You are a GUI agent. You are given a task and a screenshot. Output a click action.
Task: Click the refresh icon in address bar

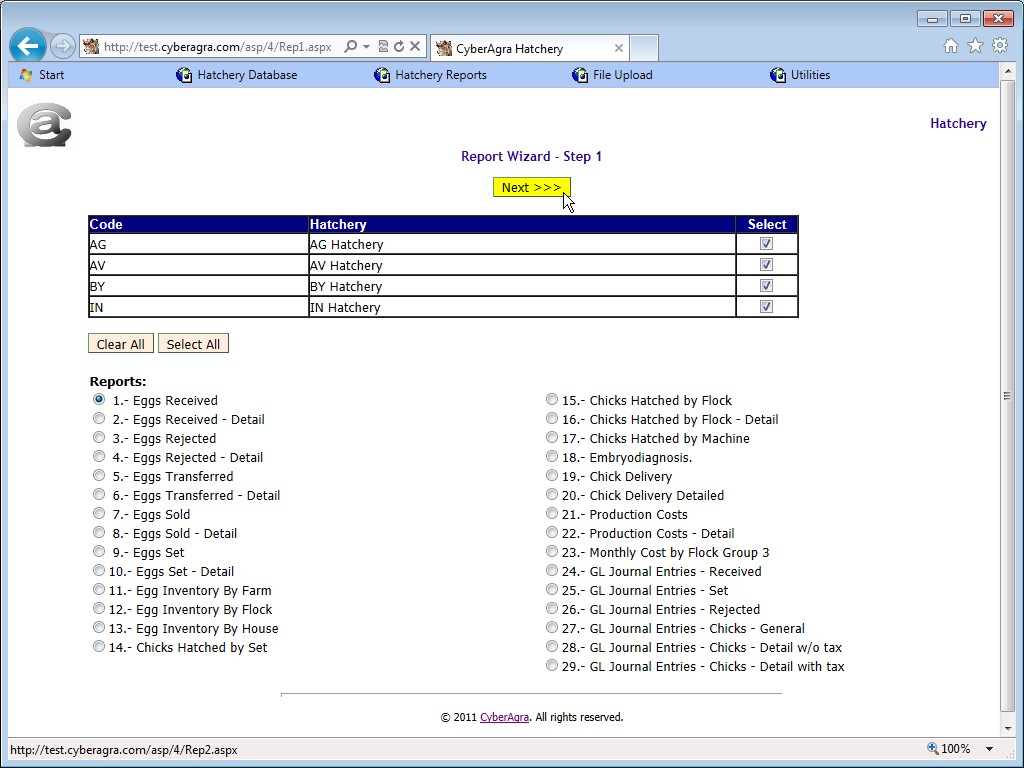pos(399,47)
